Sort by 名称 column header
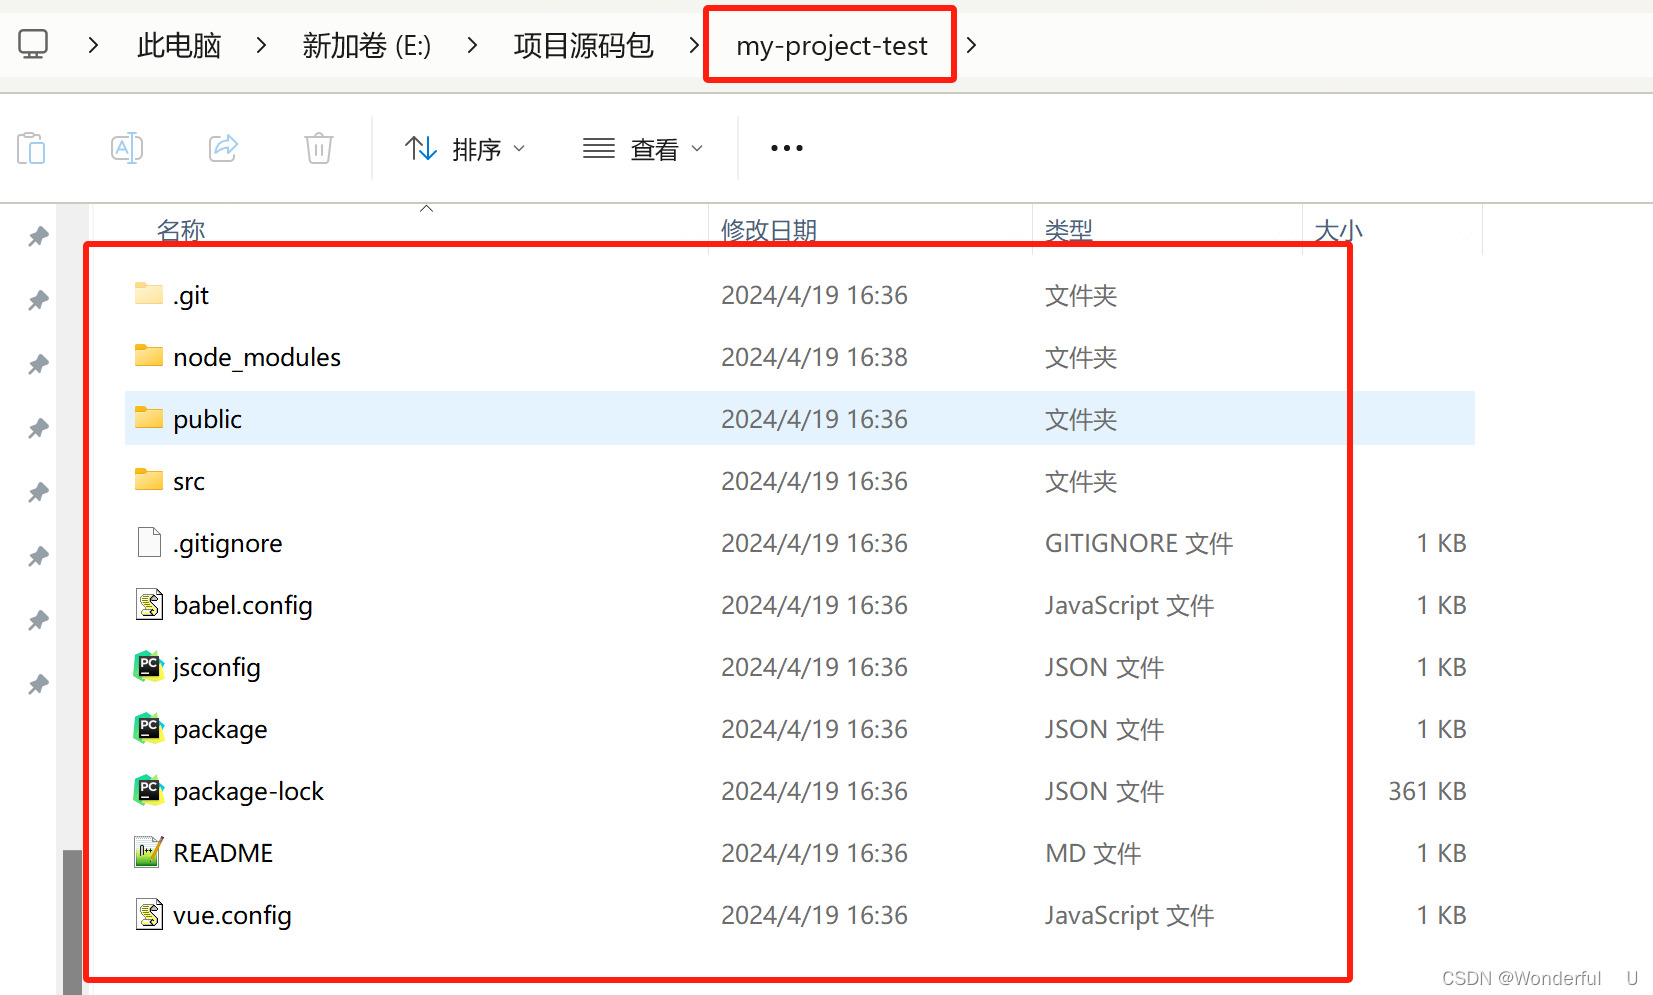 coord(181,230)
